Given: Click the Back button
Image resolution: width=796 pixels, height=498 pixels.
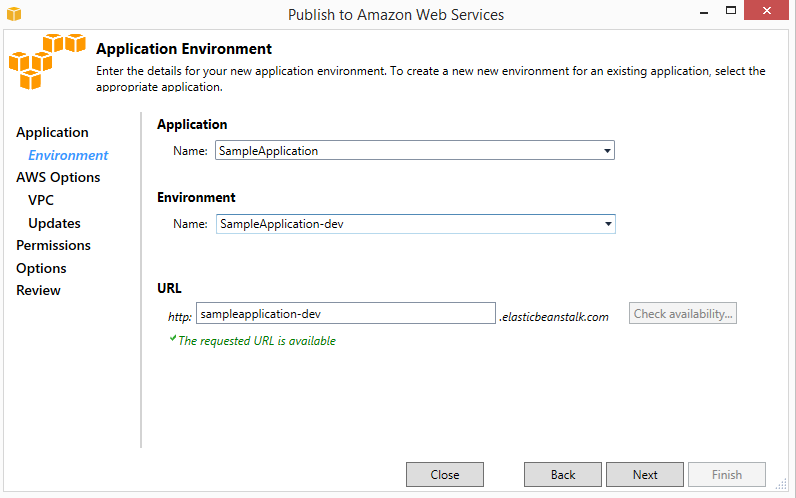Looking at the screenshot, I should 563,475.
